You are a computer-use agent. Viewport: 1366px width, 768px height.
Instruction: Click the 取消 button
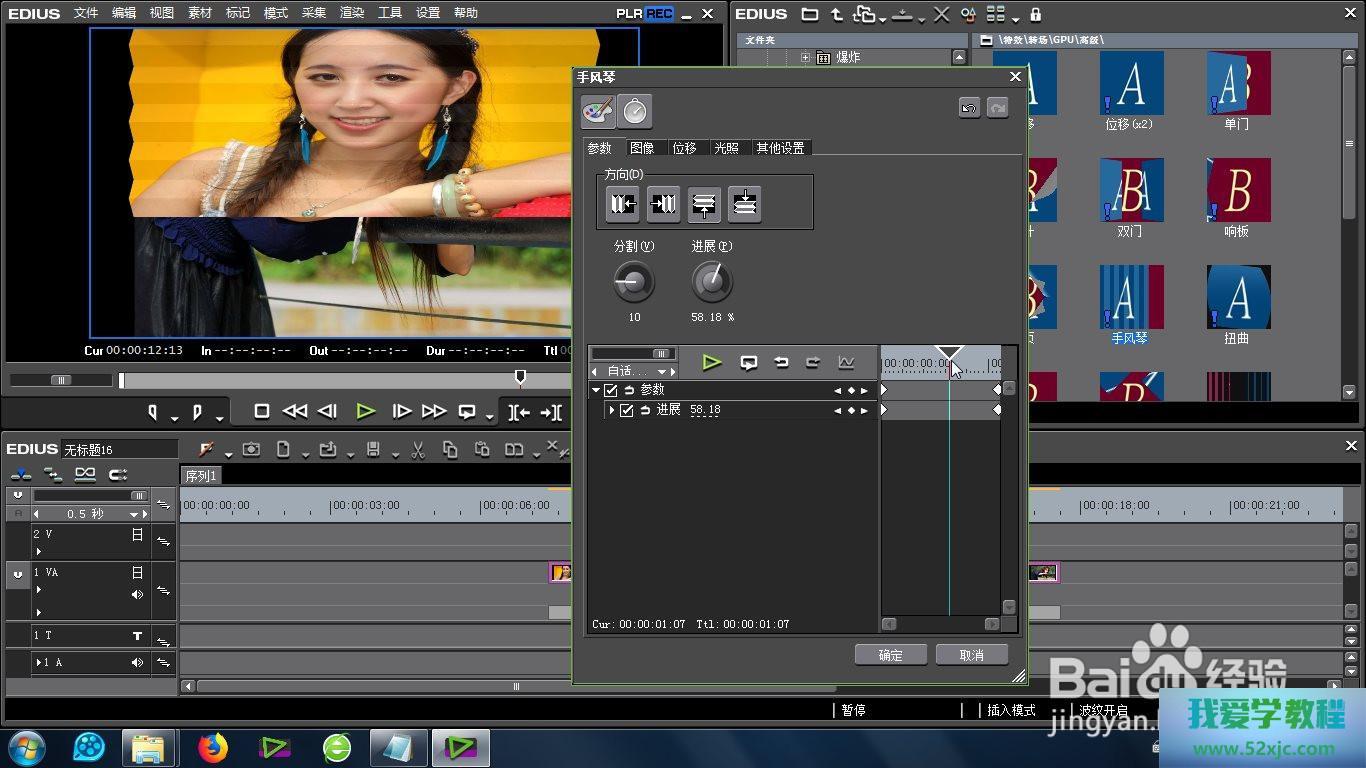(x=971, y=655)
